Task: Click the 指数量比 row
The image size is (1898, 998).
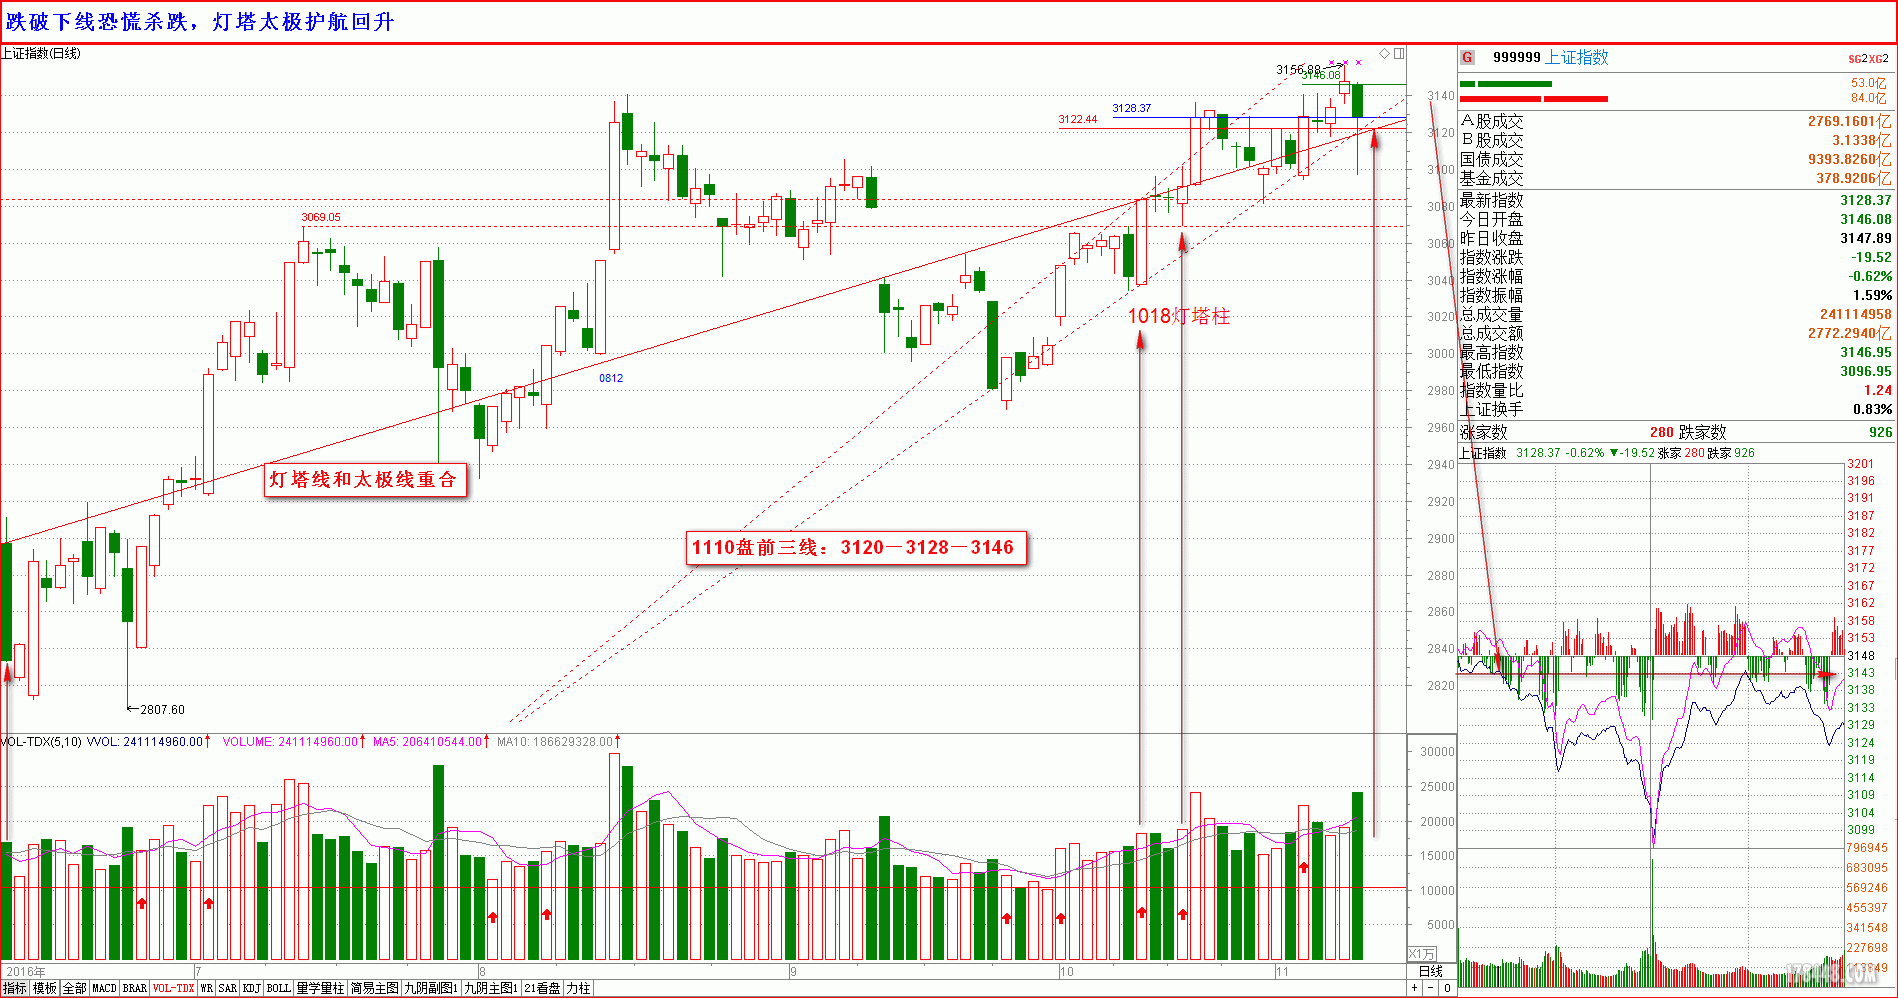Action: tap(1676, 390)
